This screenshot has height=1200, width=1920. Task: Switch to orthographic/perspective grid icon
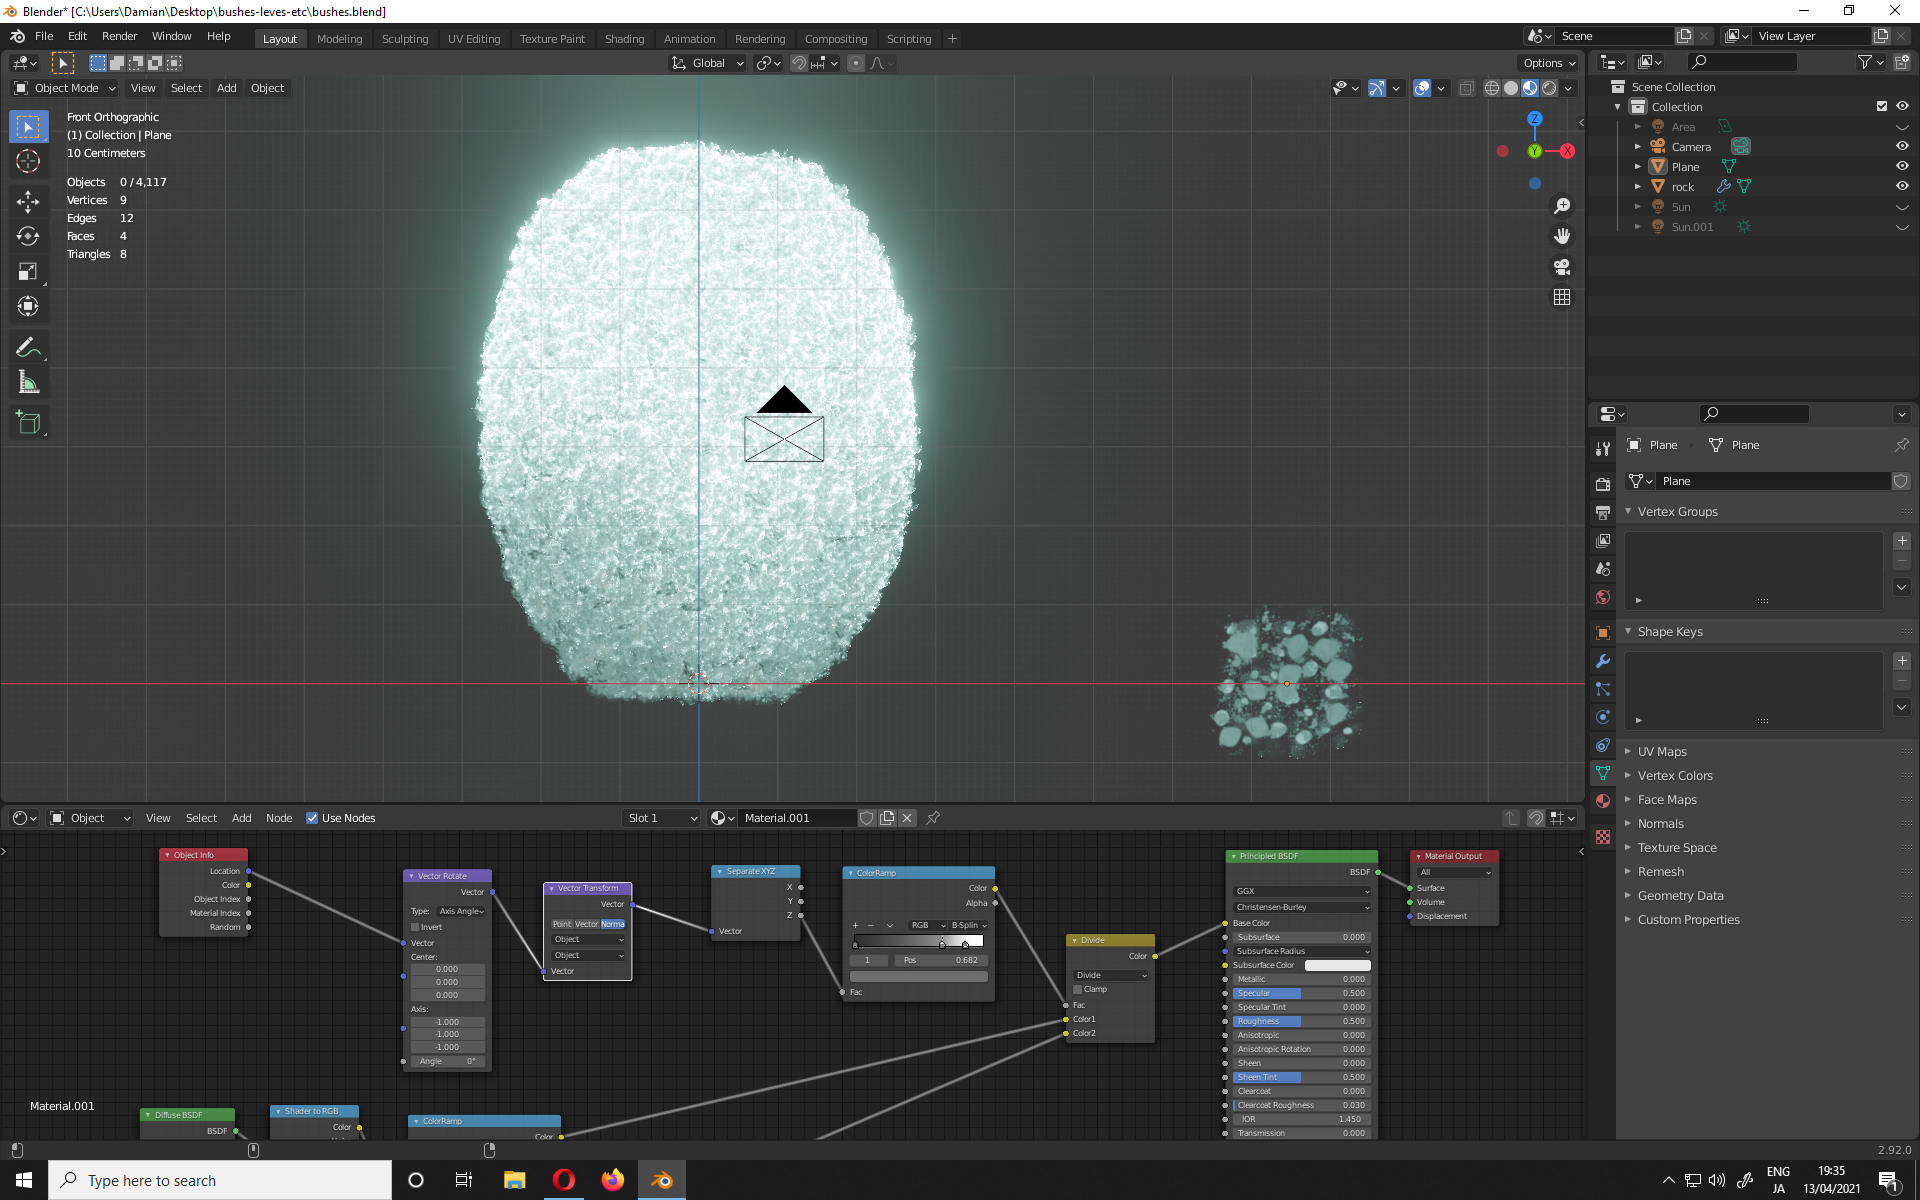coord(1561,298)
